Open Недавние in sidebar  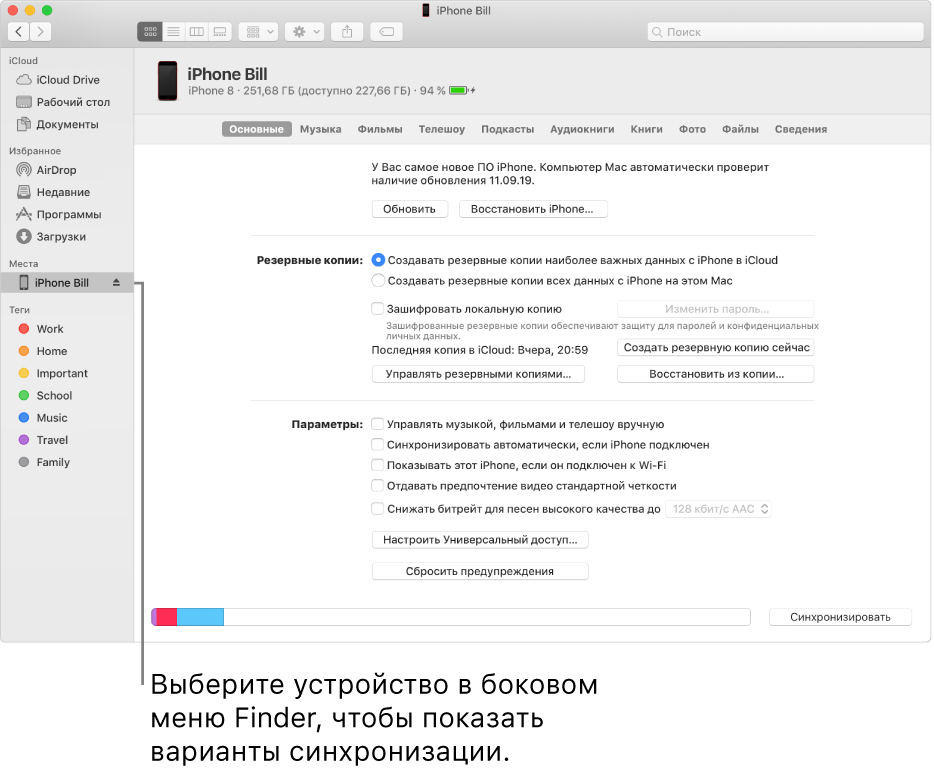tap(67, 192)
